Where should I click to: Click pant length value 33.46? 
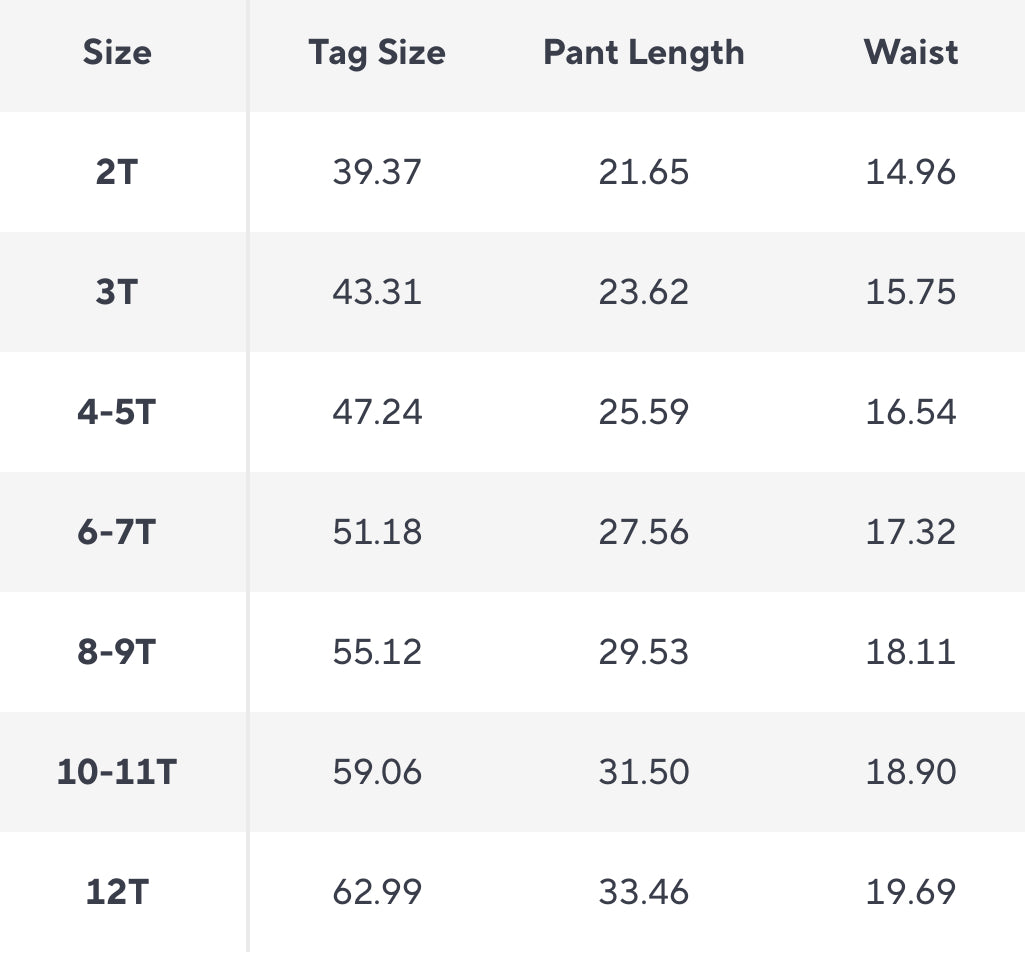tap(644, 892)
